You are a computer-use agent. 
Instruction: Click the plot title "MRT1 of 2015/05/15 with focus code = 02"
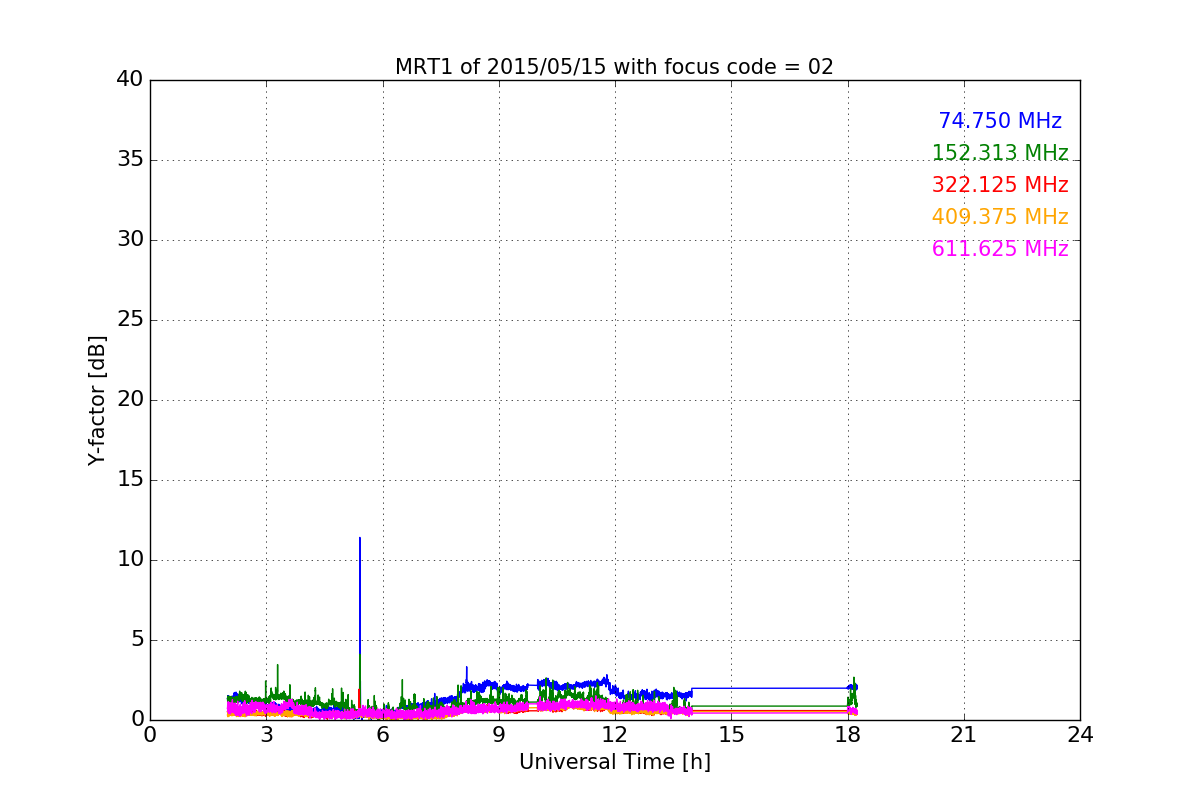coord(614,67)
